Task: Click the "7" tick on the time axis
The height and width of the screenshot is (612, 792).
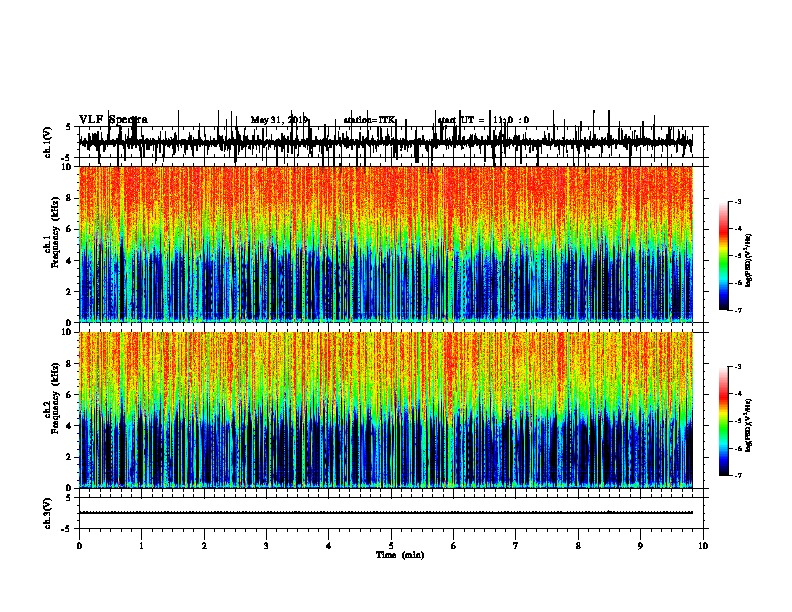Action: (516, 545)
